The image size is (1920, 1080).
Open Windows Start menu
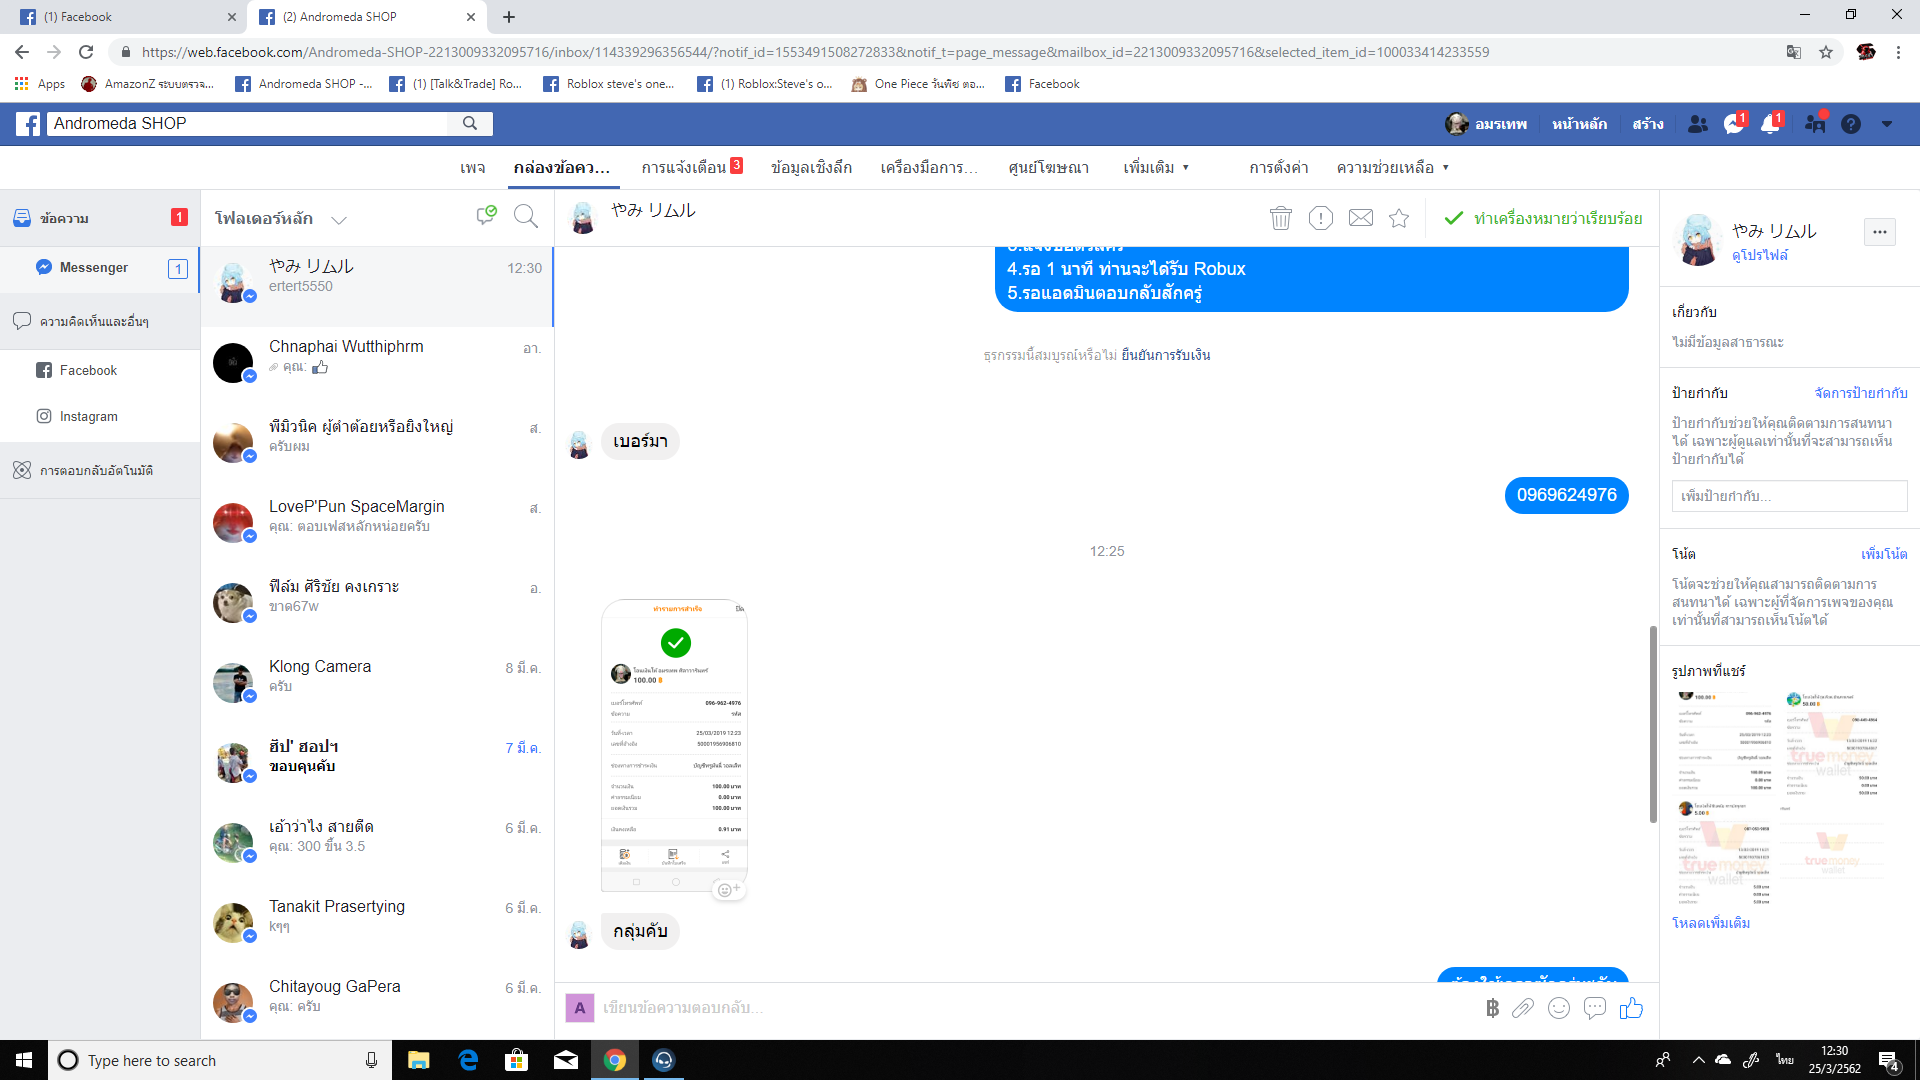click(24, 1060)
